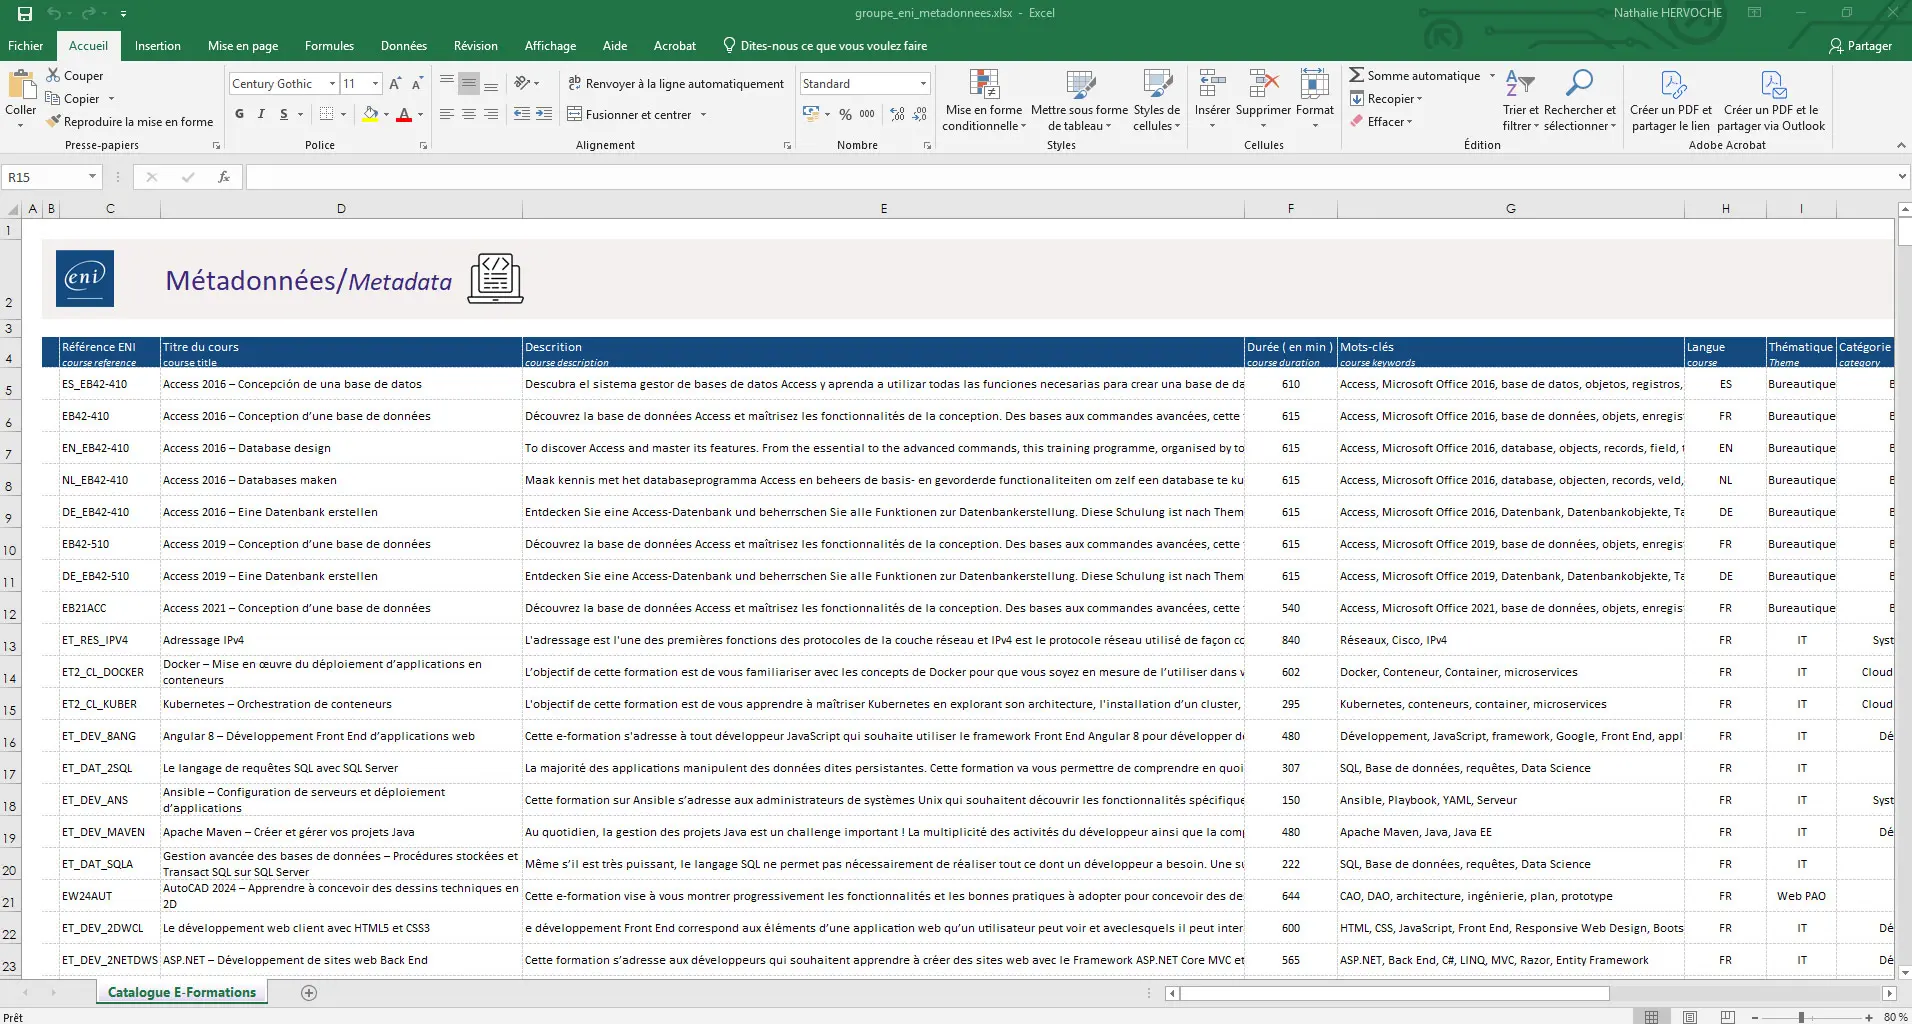Expand the Standard number format dropdown
The image size is (1912, 1024).
pyautogui.click(x=922, y=84)
